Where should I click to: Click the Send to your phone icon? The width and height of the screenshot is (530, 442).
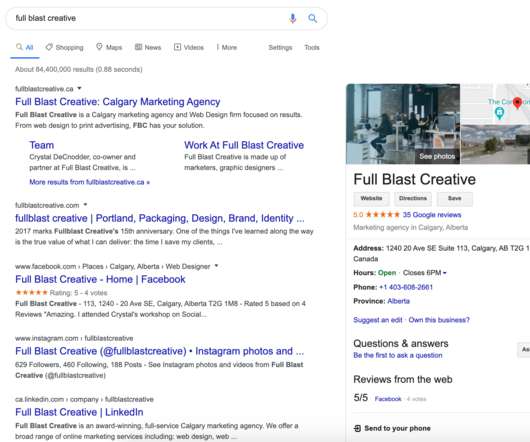(x=357, y=428)
